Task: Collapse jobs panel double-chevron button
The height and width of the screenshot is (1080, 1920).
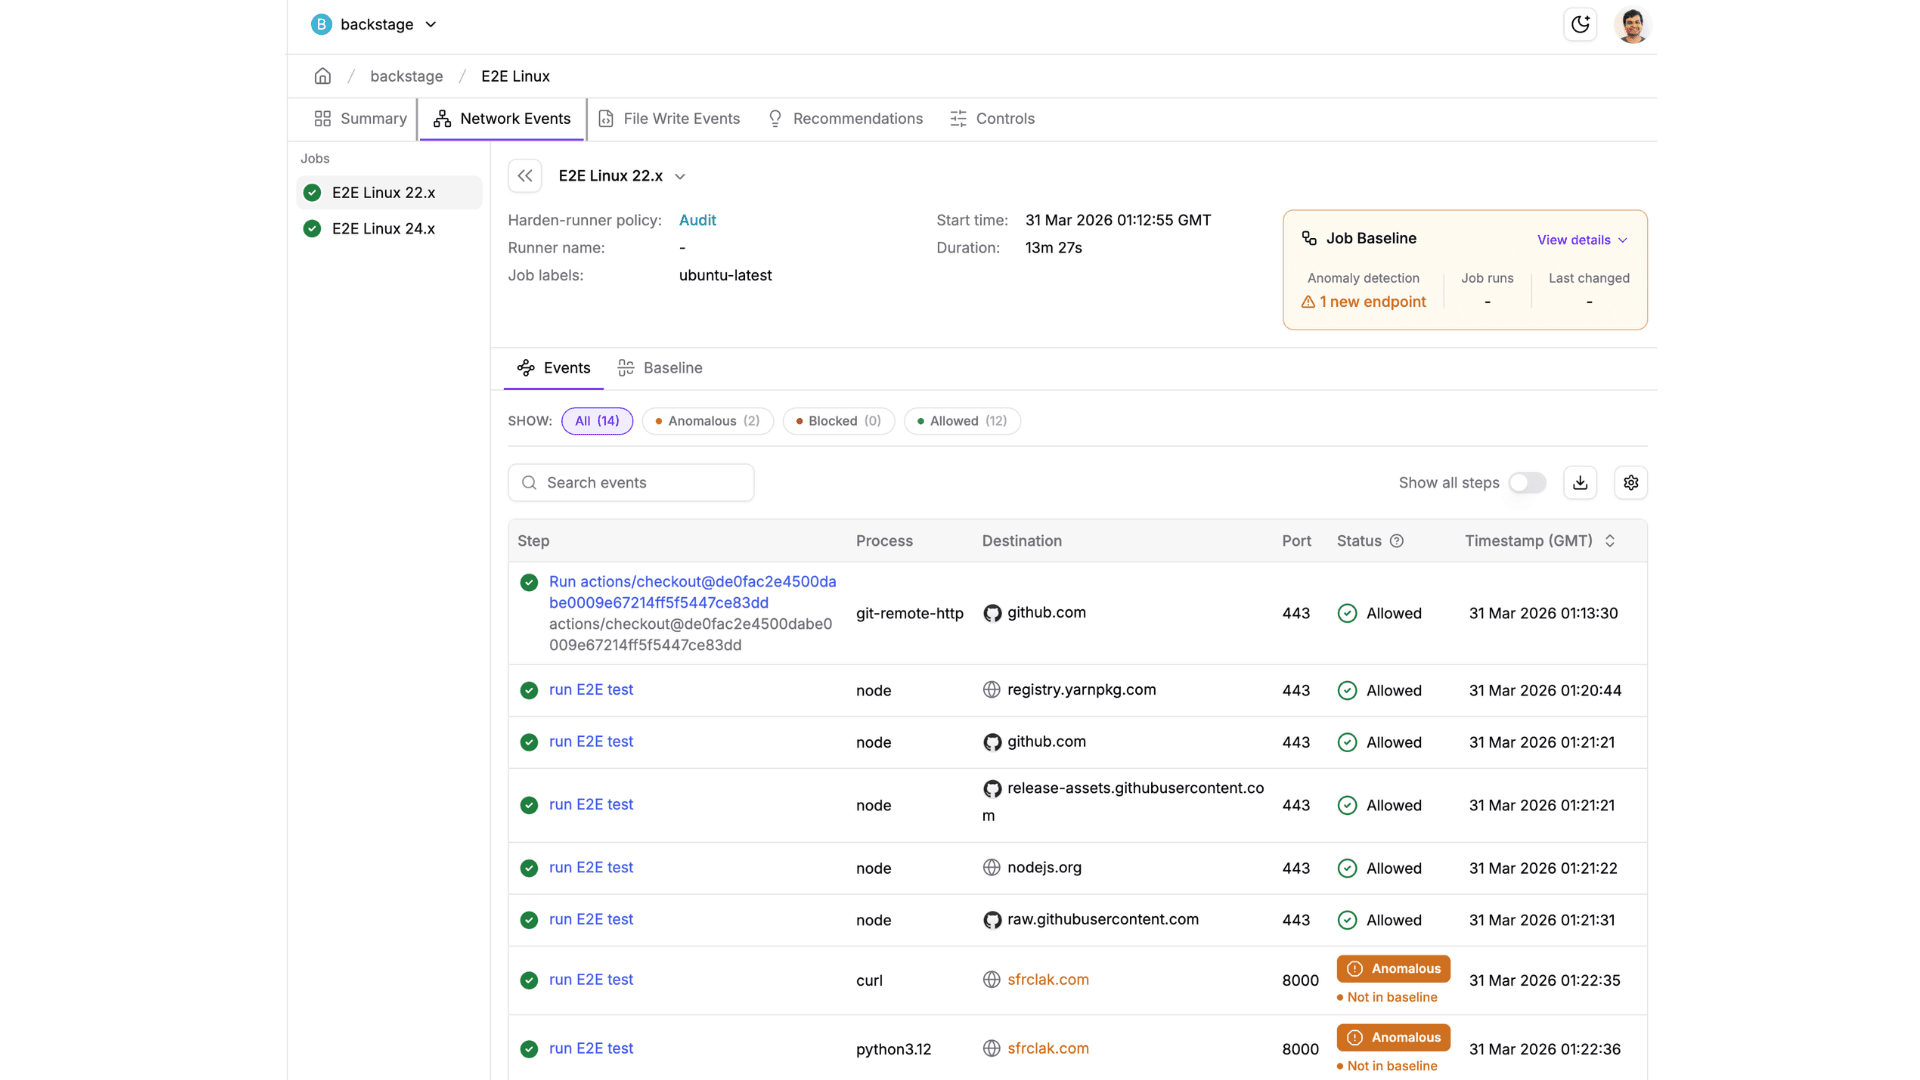Action: click(x=525, y=176)
